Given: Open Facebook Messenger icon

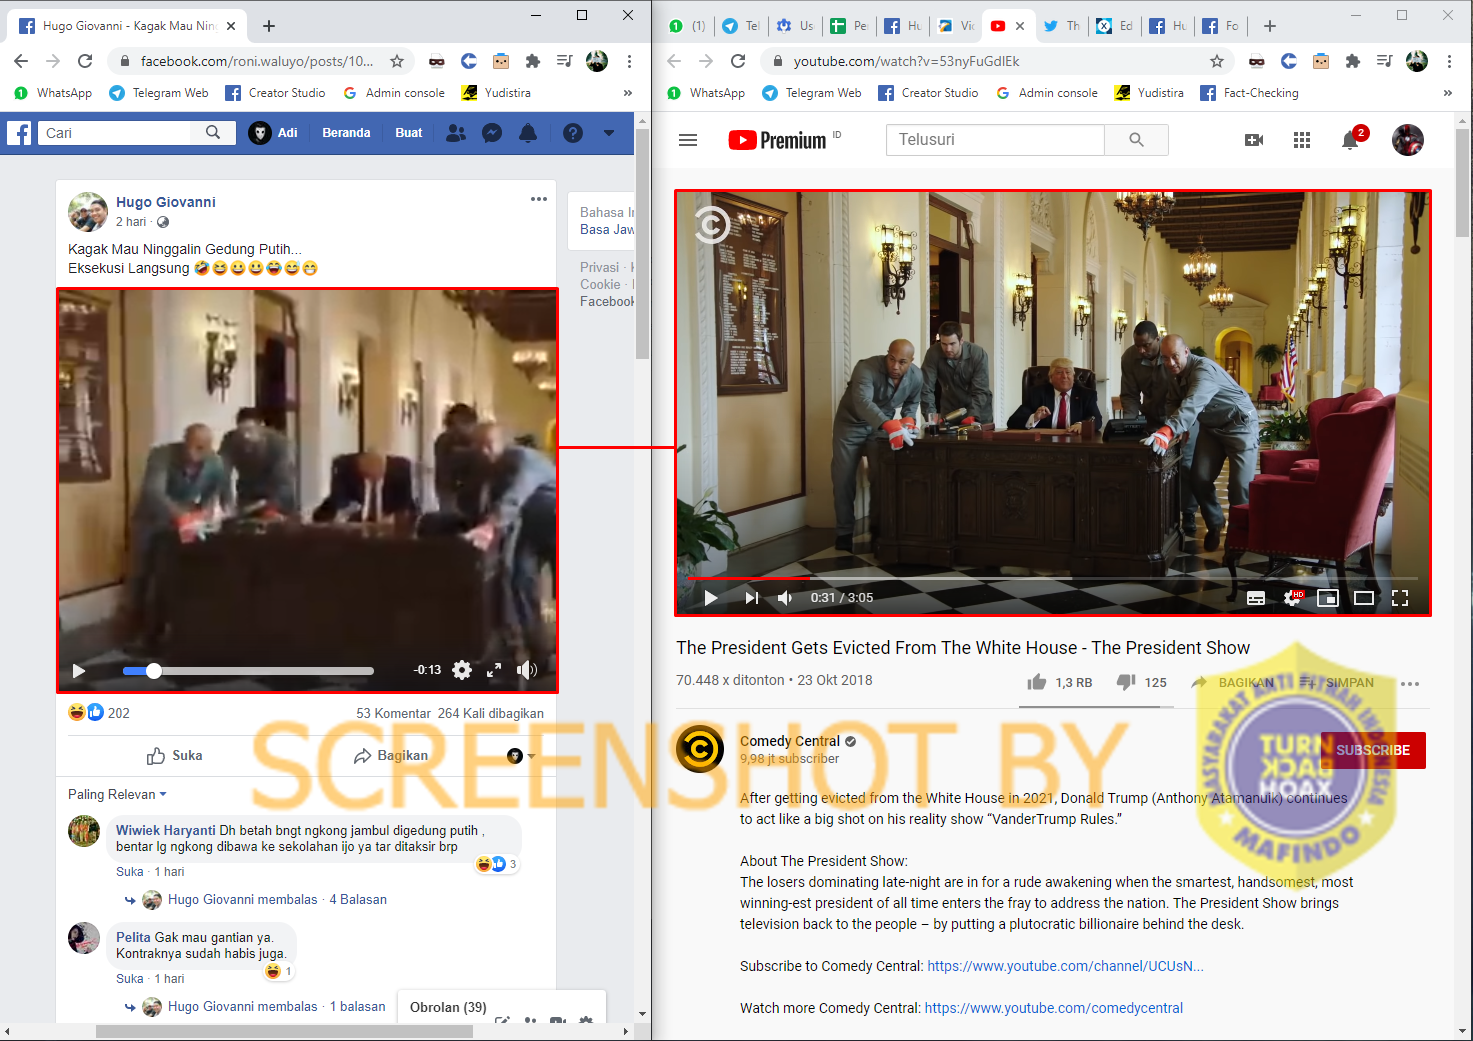Looking at the screenshot, I should click(492, 133).
